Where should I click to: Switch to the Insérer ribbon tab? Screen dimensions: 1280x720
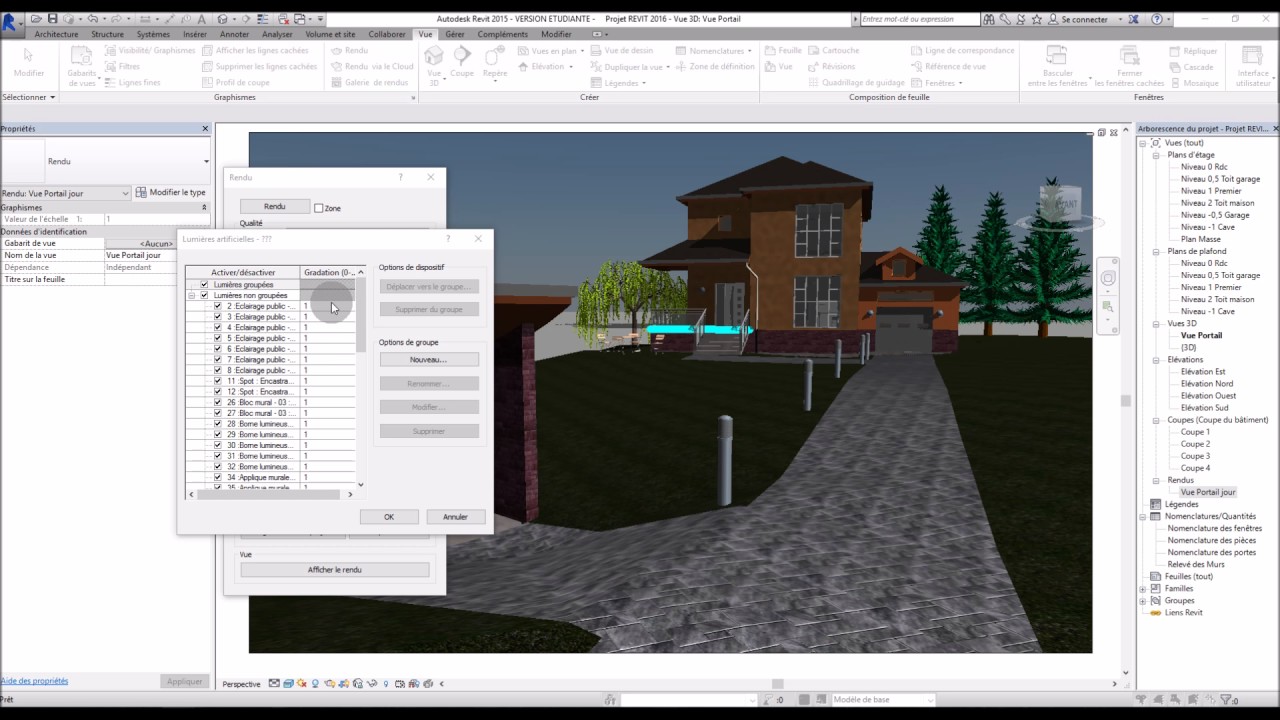click(195, 34)
